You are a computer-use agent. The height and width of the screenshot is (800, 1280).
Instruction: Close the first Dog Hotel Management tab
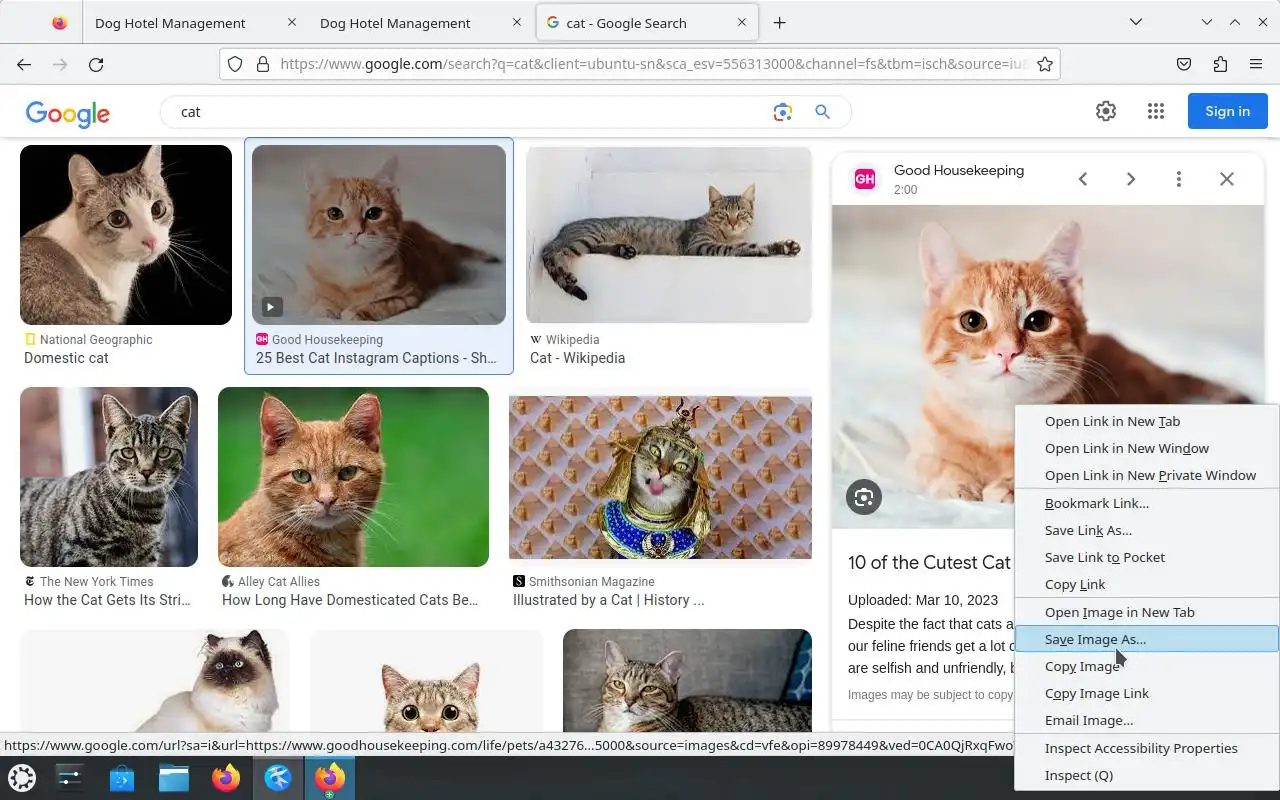[291, 22]
